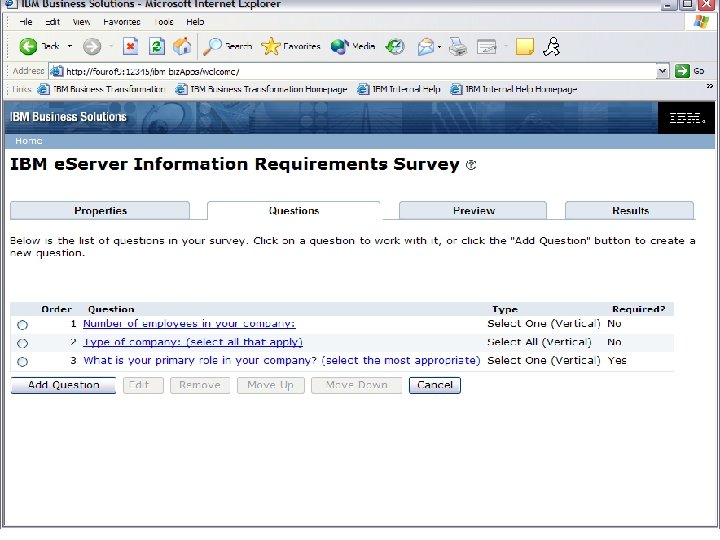Open the Help menu

click(x=195, y=22)
